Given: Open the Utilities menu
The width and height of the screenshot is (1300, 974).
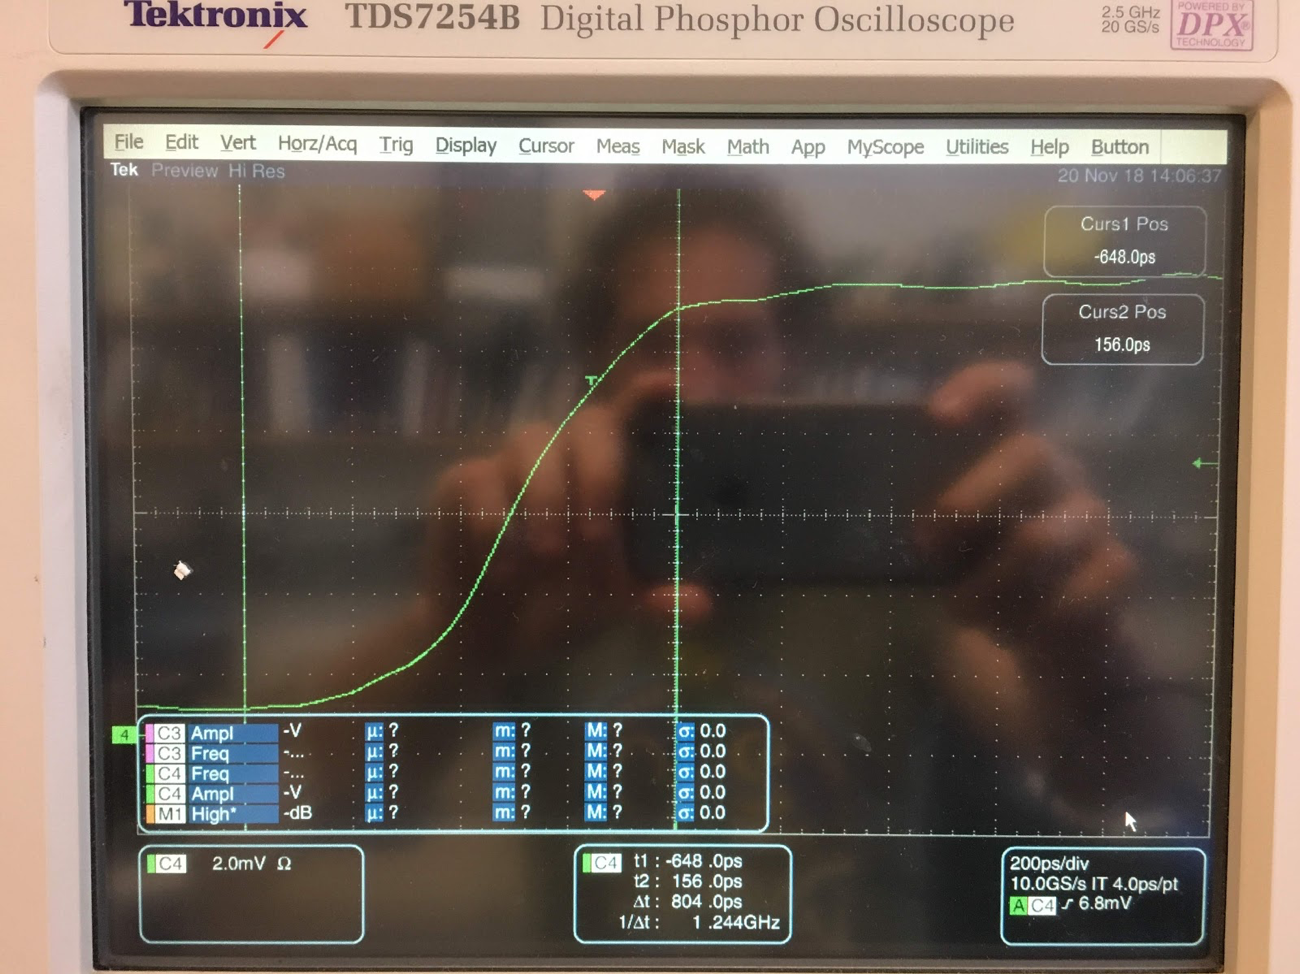Looking at the screenshot, I should [977, 147].
